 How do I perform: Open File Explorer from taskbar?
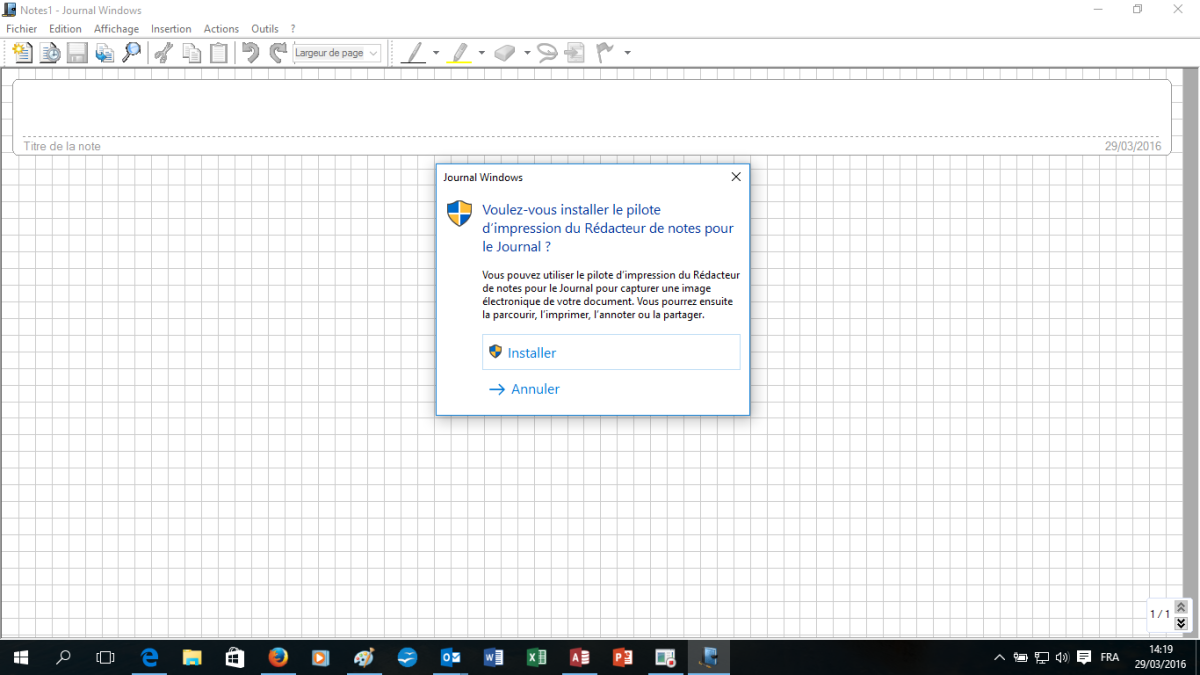pyautogui.click(x=193, y=657)
